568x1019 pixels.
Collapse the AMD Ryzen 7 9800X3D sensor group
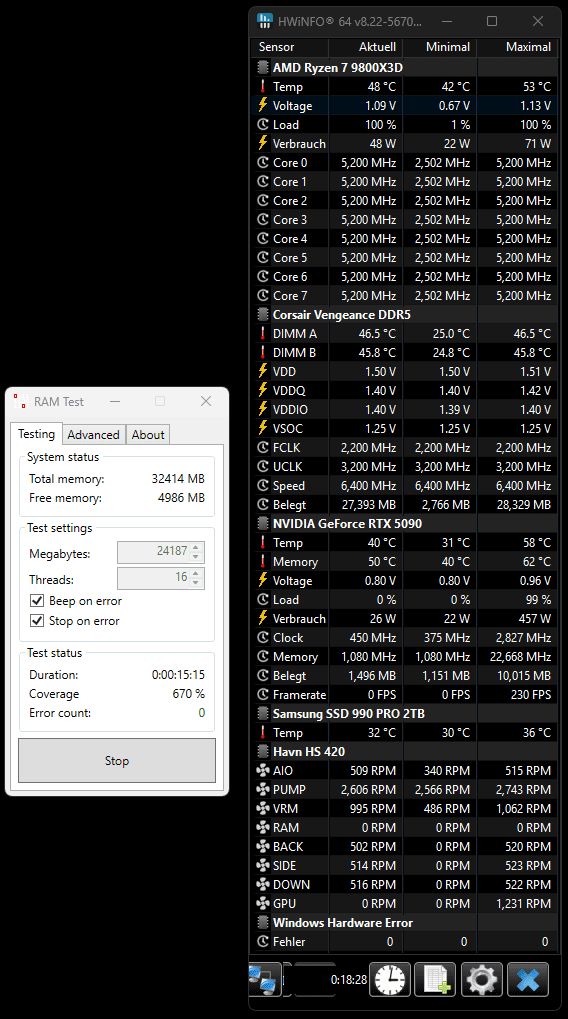[263, 68]
